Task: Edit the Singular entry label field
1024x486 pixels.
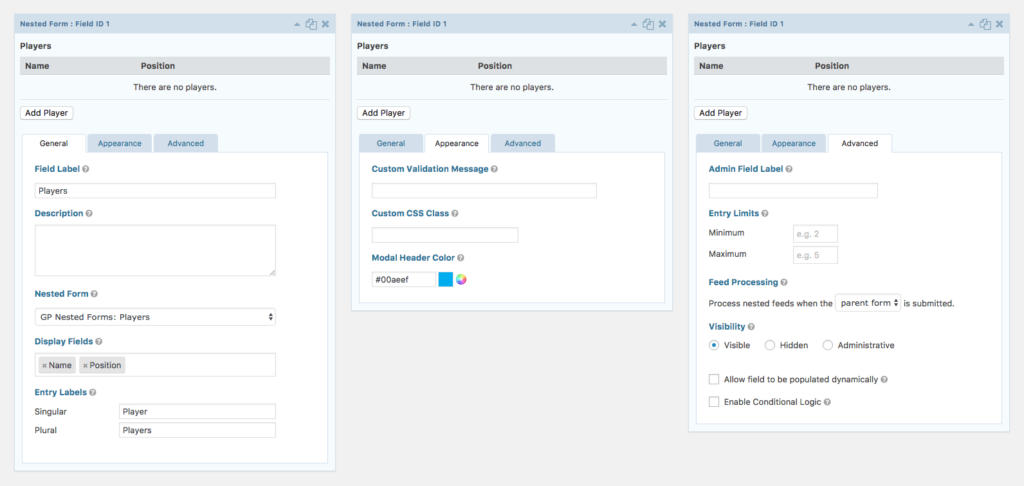Action: click(197, 412)
